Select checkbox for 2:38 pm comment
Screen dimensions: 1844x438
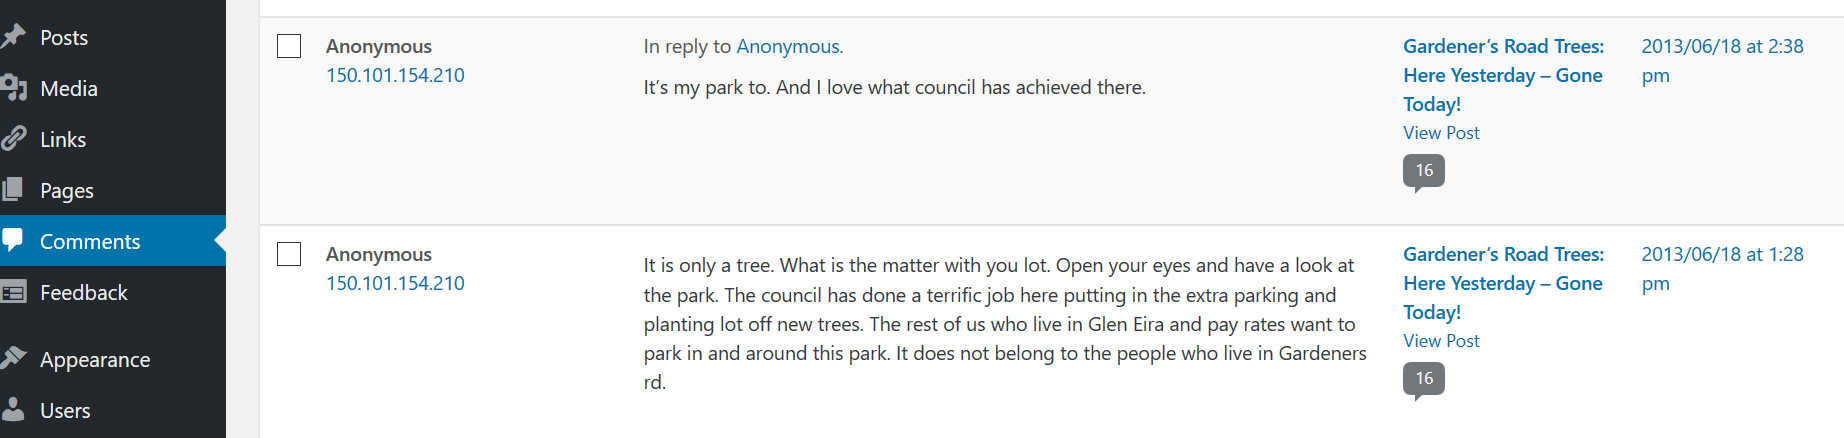(289, 46)
